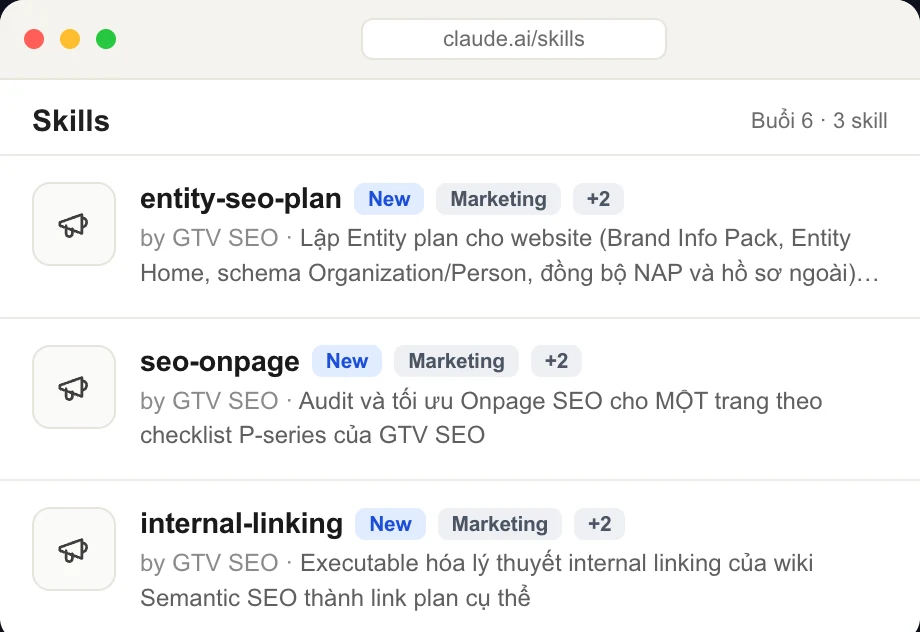This screenshot has width=920, height=632.
Task: Select the Marketing tag on internal-linking
Action: (x=499, y=523)
